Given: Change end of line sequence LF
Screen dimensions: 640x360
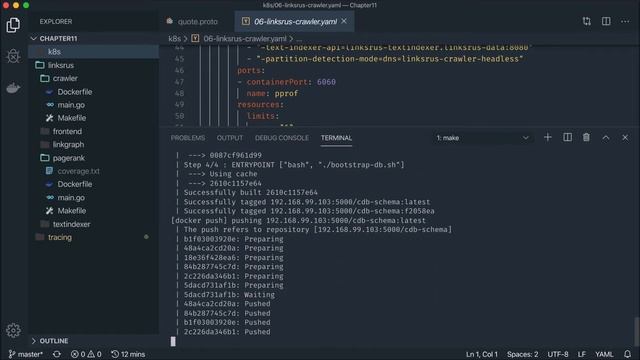Looking at the screenshot, I should [582, 354].
